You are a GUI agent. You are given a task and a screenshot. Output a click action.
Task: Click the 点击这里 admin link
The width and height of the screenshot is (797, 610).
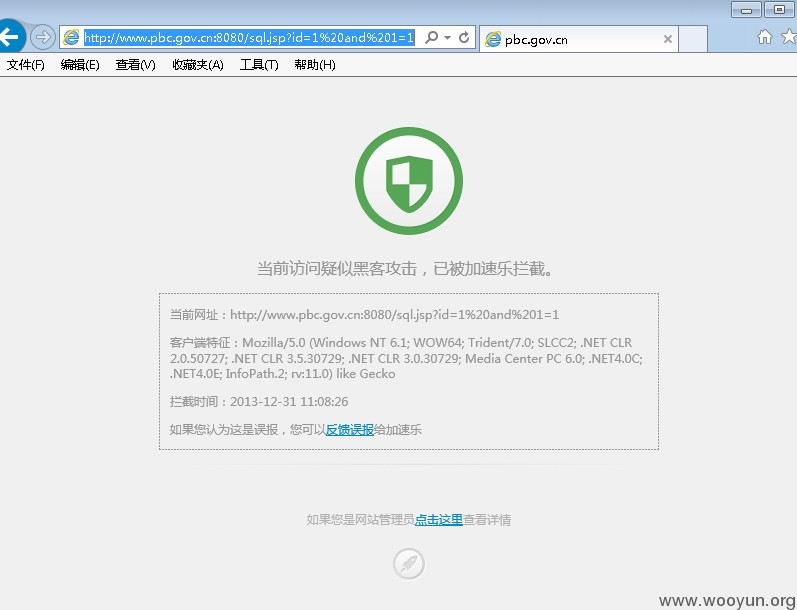(x=439, y=520)
